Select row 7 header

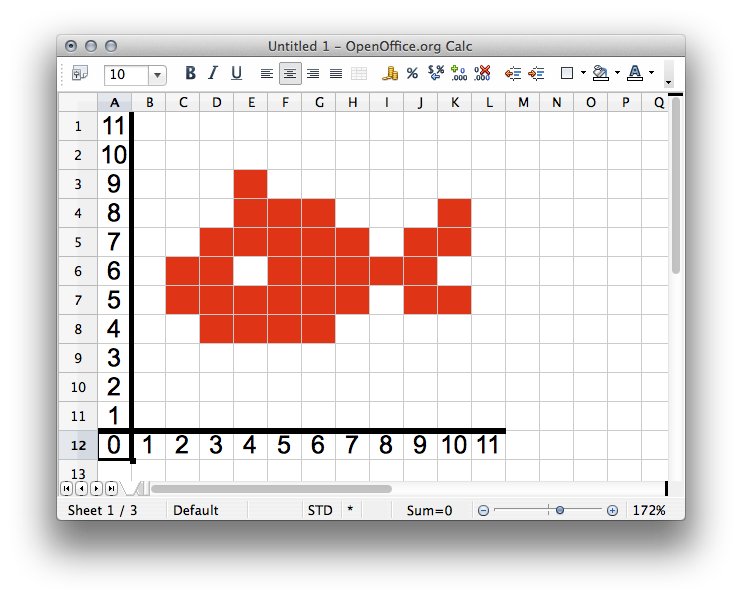(x=78, y=300)
